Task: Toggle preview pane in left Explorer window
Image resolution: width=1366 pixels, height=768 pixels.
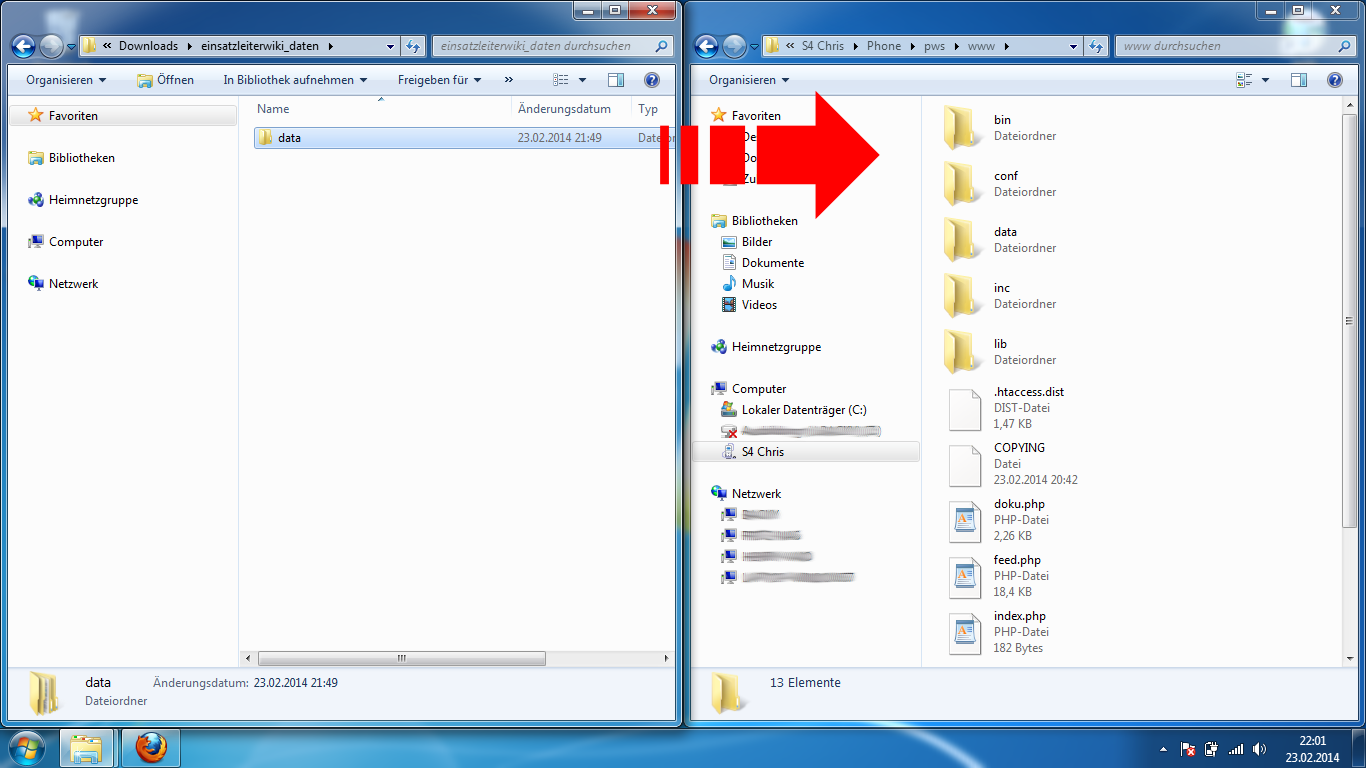Action: [616, 80]
